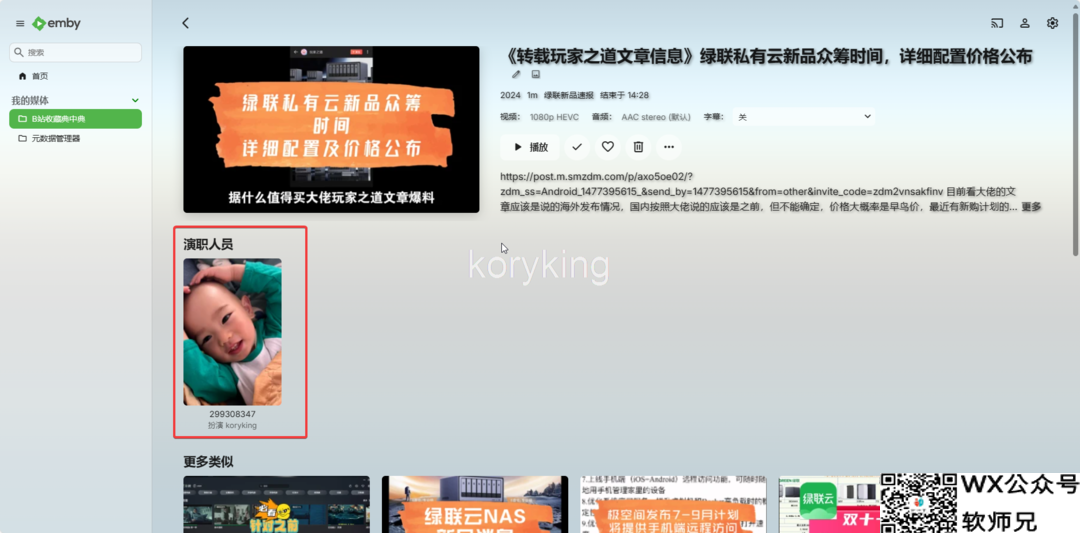1080x533 pixels.
Task: Click the 播放 play button
Action: tap(530, 147)
